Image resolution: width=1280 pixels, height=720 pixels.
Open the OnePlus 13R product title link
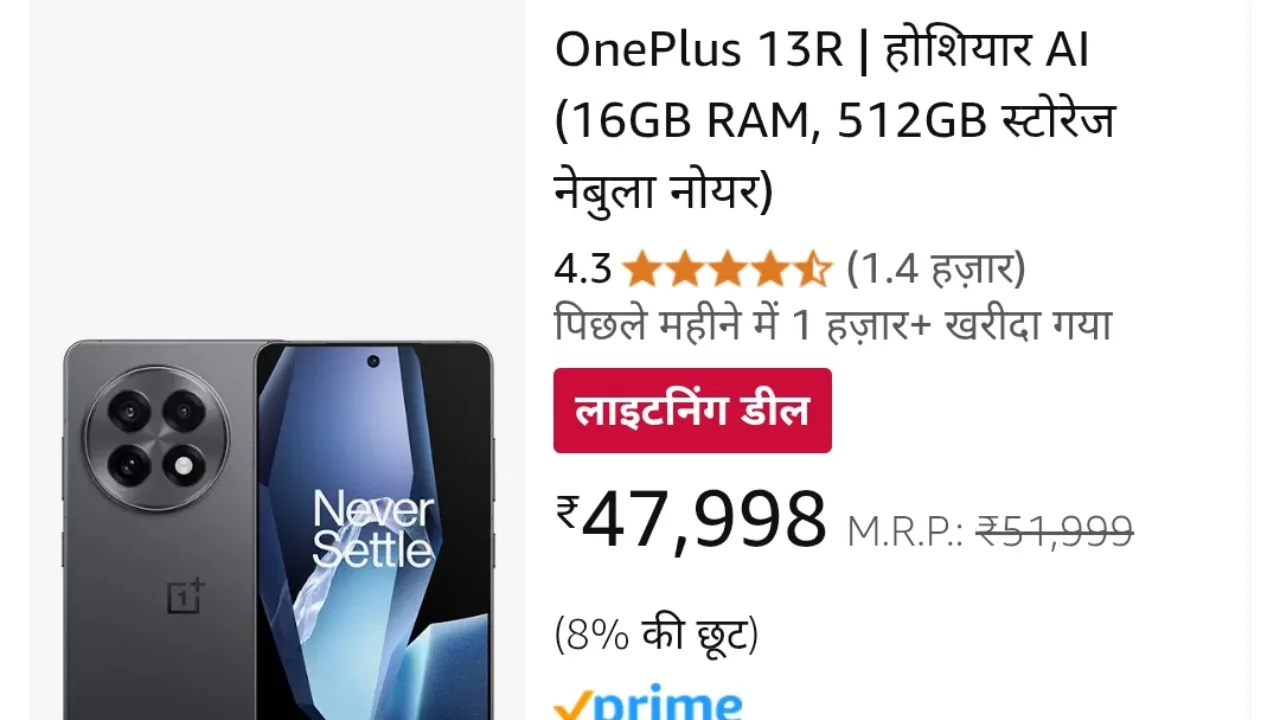834,120
